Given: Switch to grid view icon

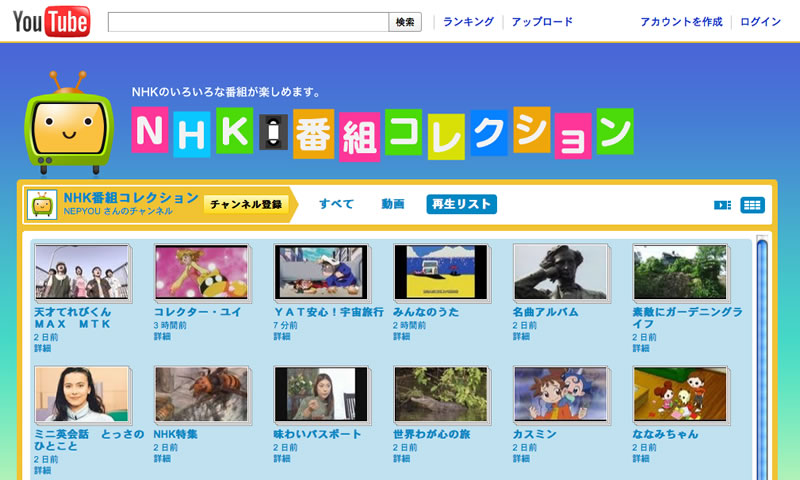Looking at the screenshot, I should [753, 205].
